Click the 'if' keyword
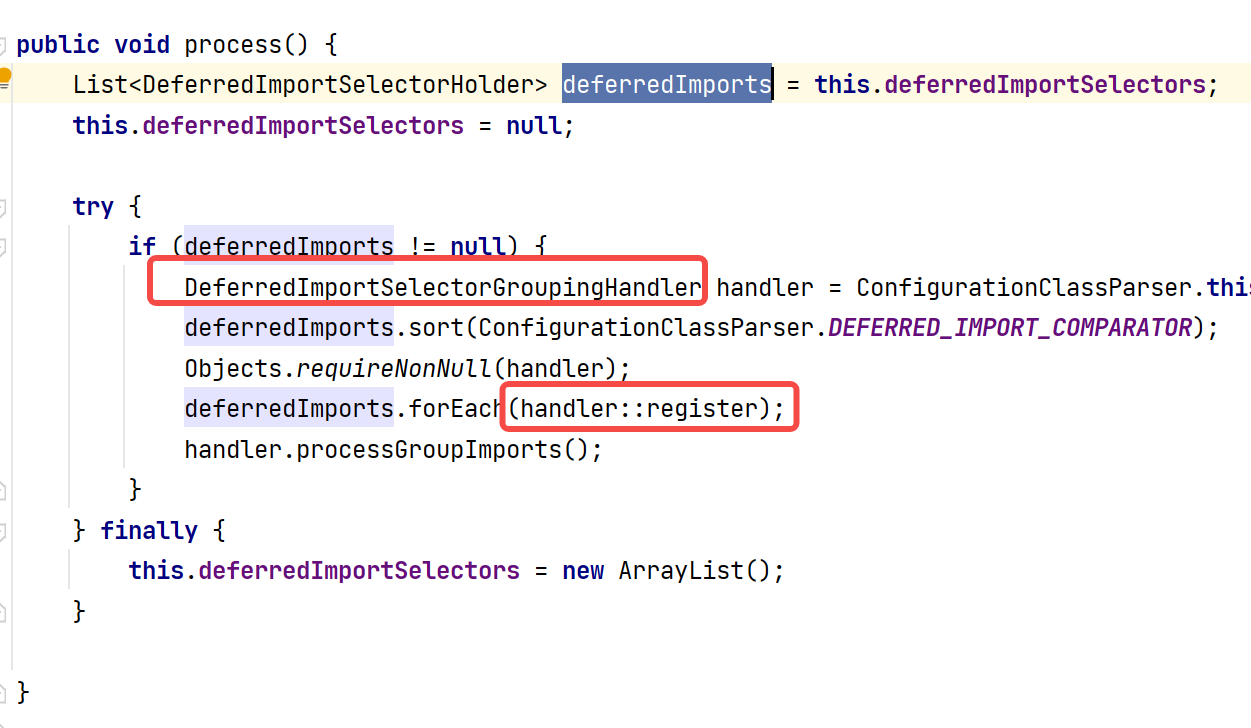Viewport: 1251px width, 728px height. (142, 246)
